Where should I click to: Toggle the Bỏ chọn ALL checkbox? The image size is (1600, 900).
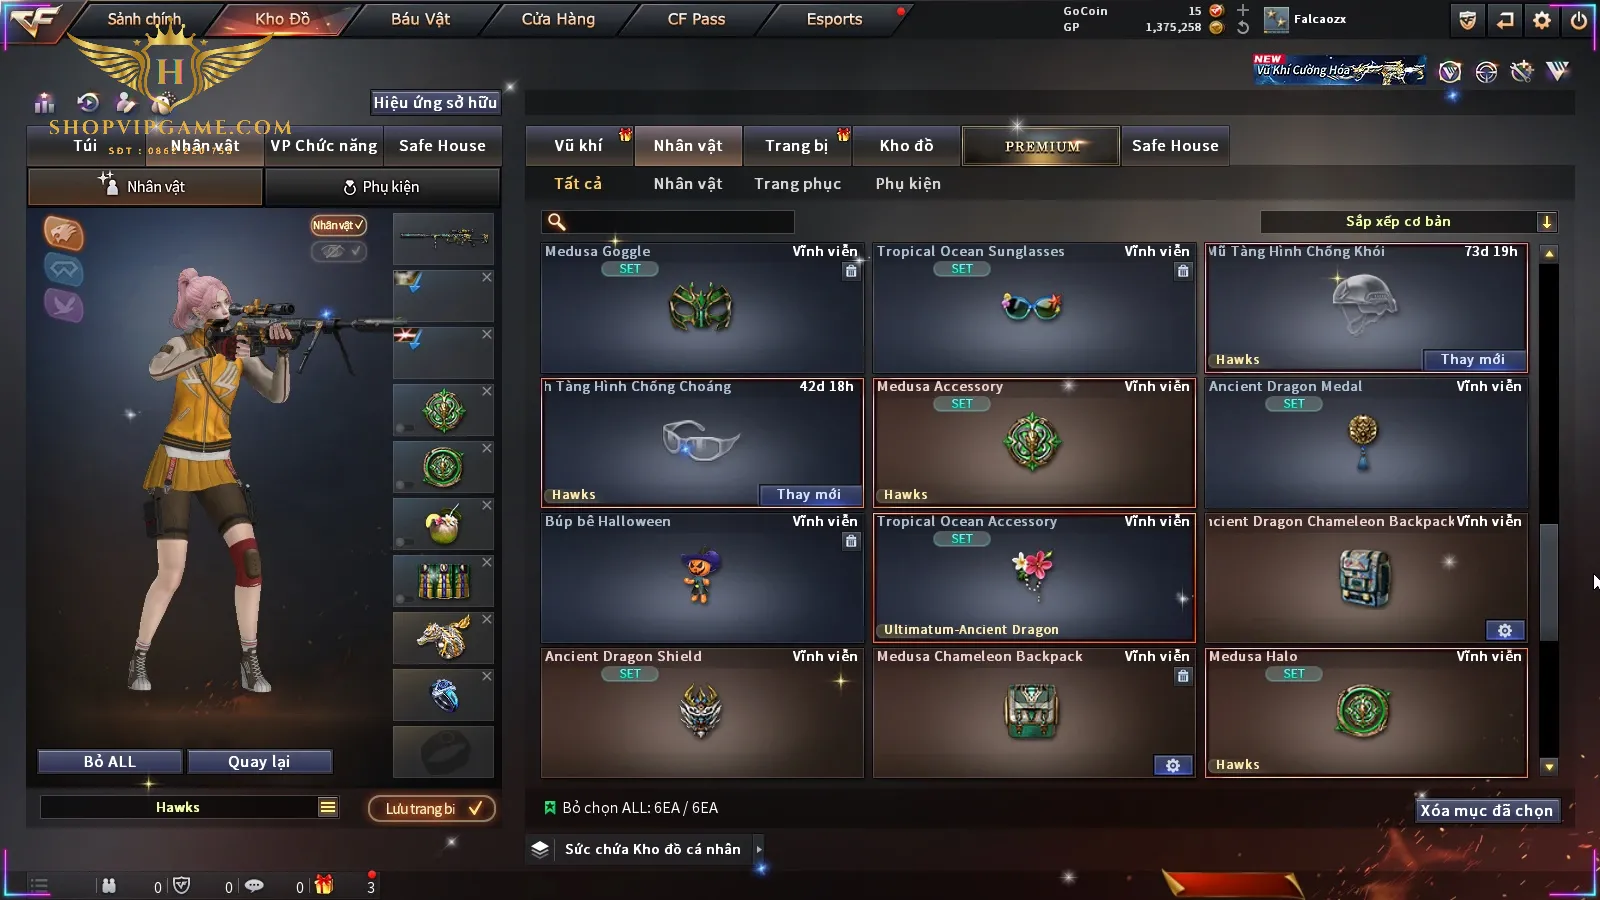click(549, 807)
